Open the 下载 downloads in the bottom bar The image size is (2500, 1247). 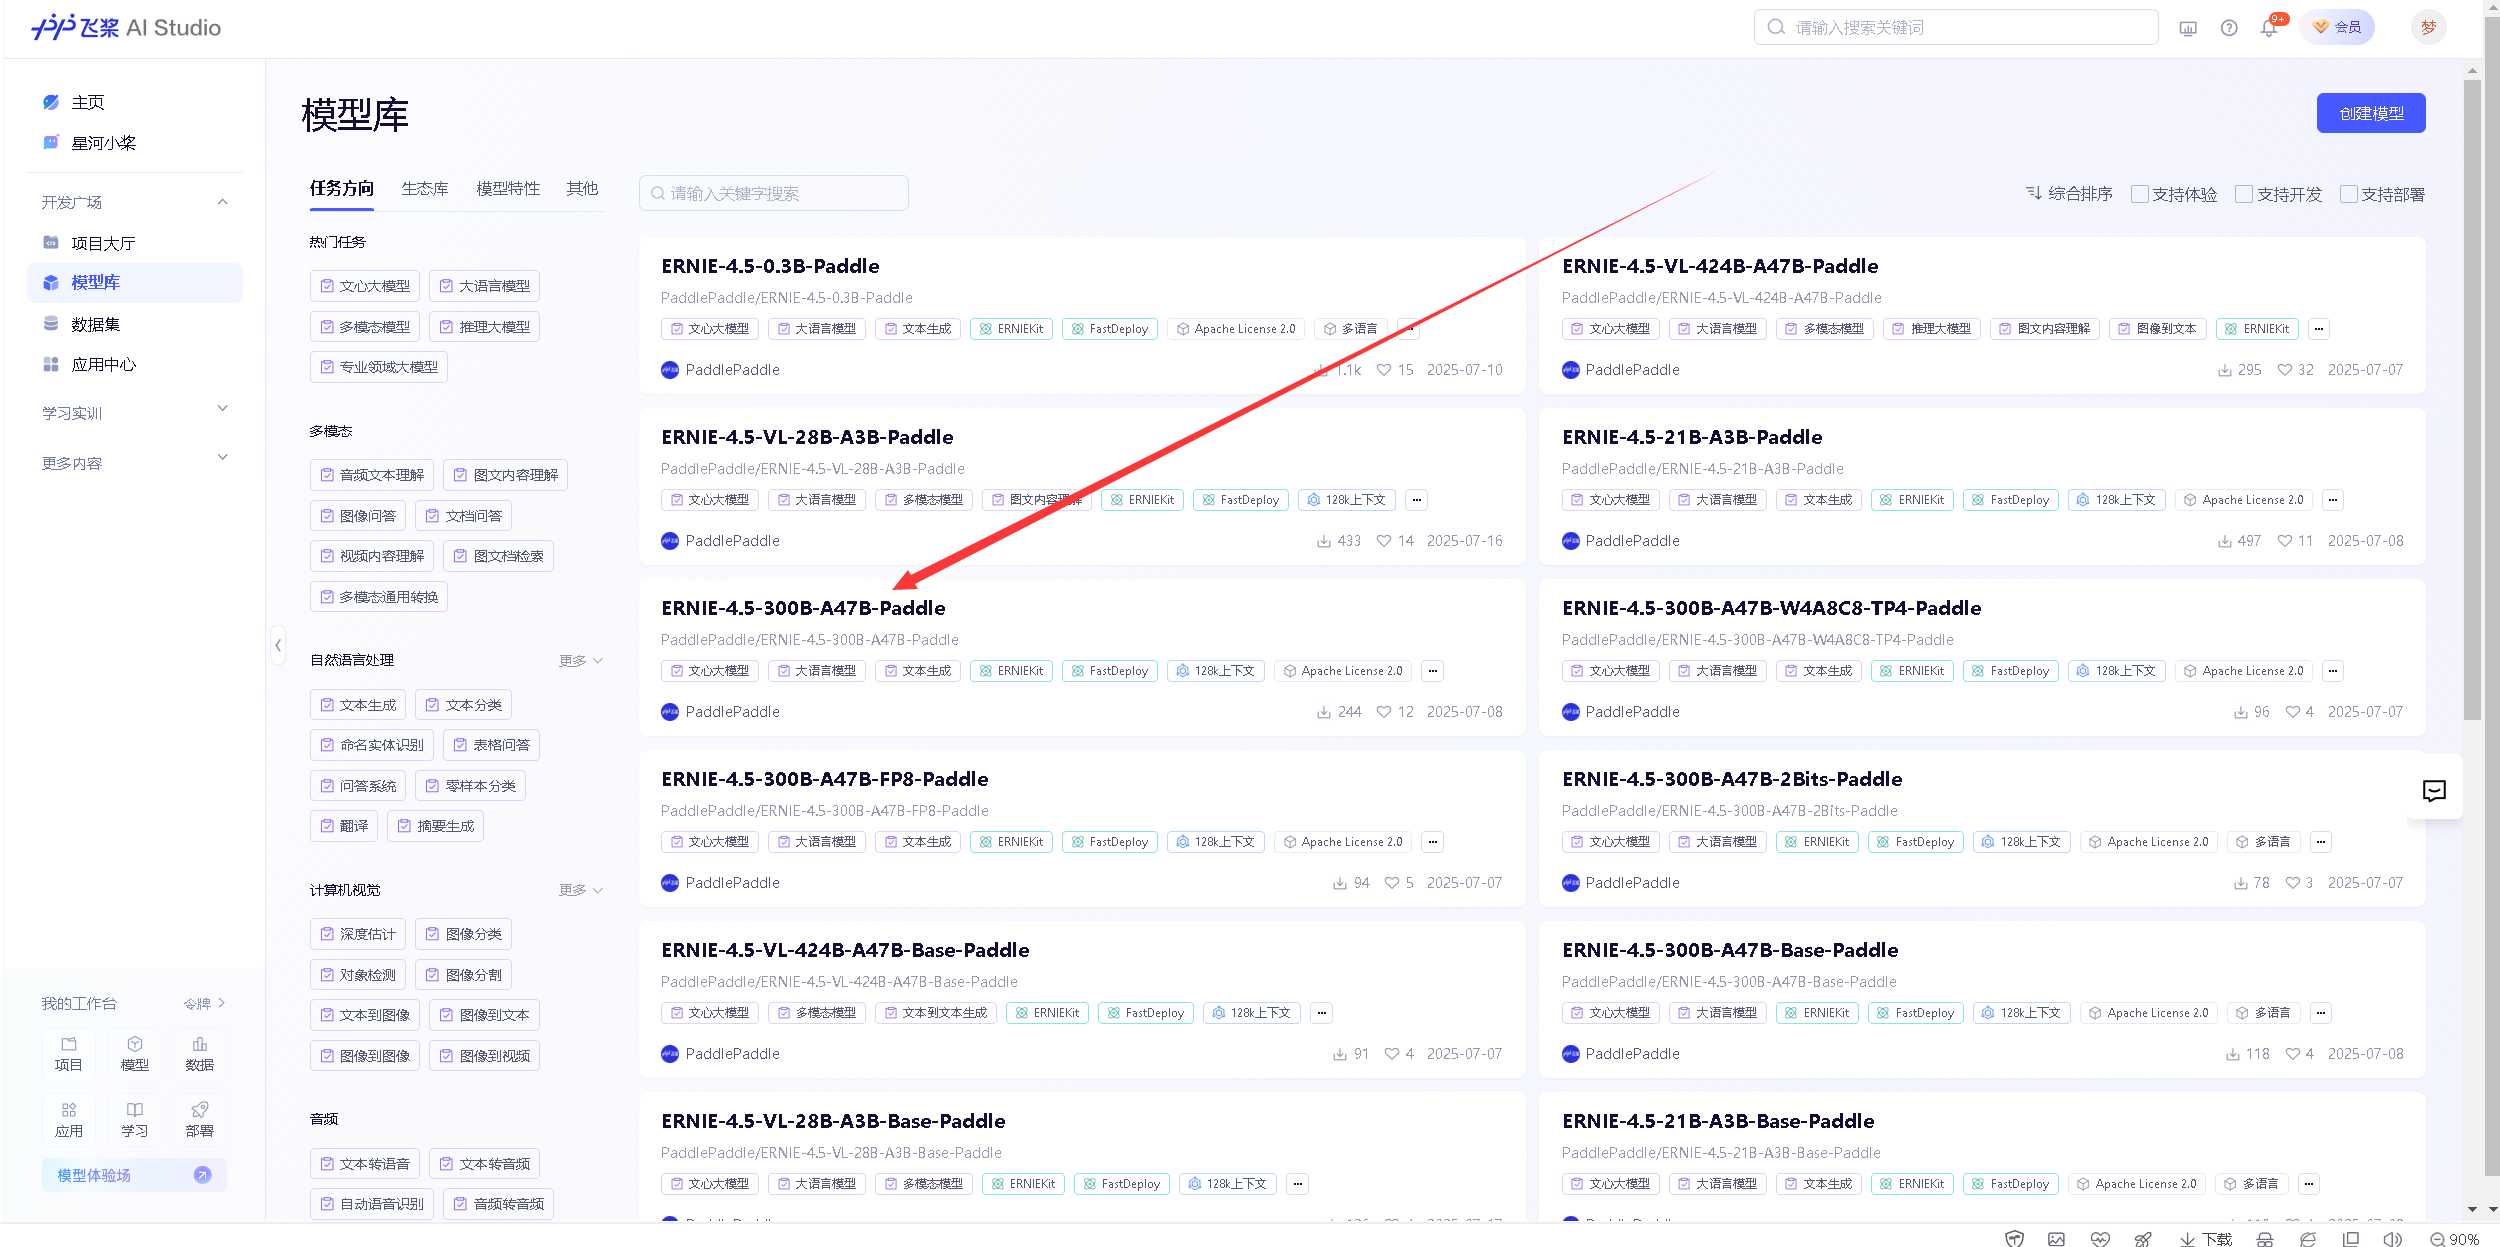tap(2206, 1239)
